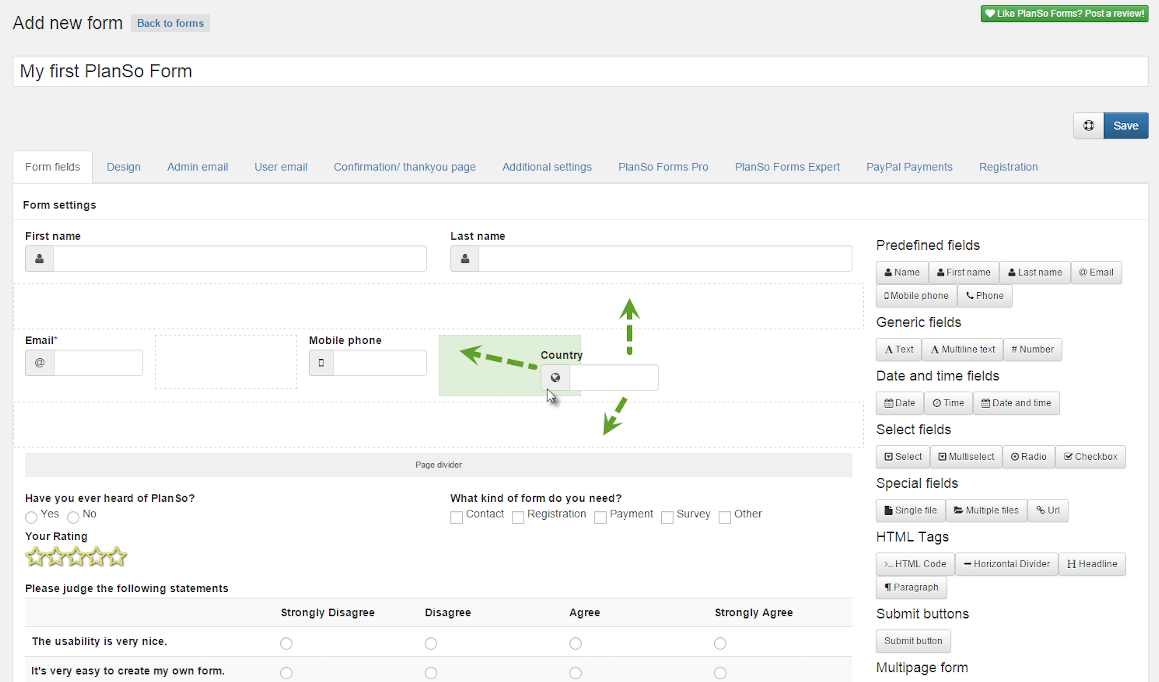The width and height of the screenshot is (1159, 682).
Task: Click Like PlanSo Forms? Post a review
Action: (x=1064, y=13)
